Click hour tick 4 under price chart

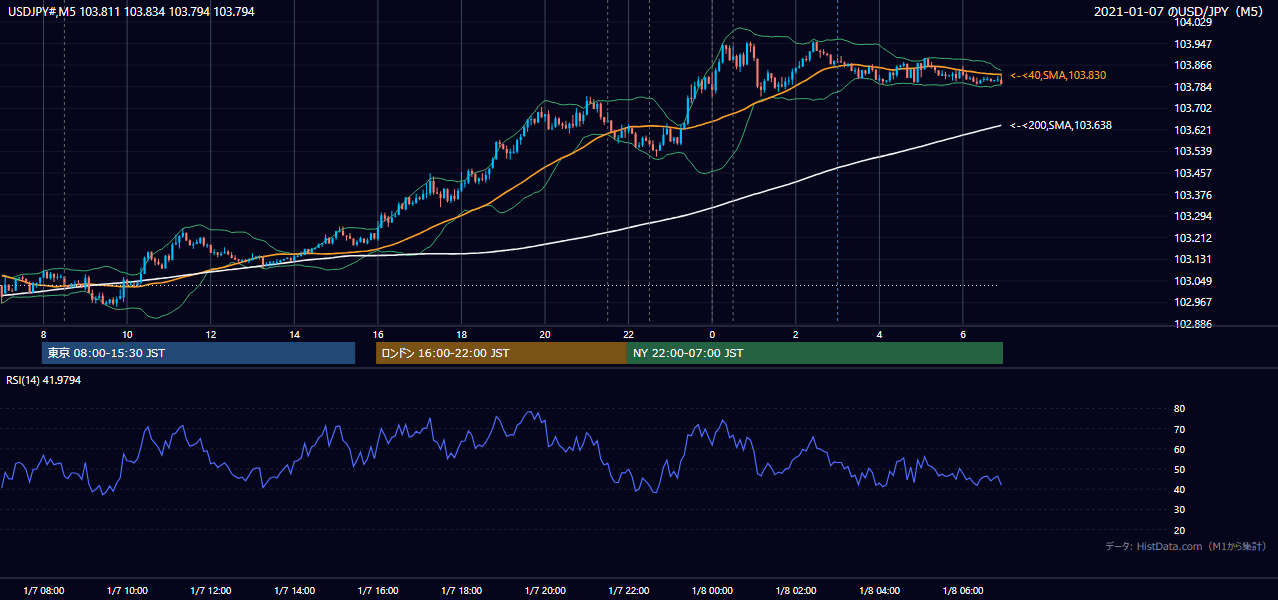tap(879, 334)
